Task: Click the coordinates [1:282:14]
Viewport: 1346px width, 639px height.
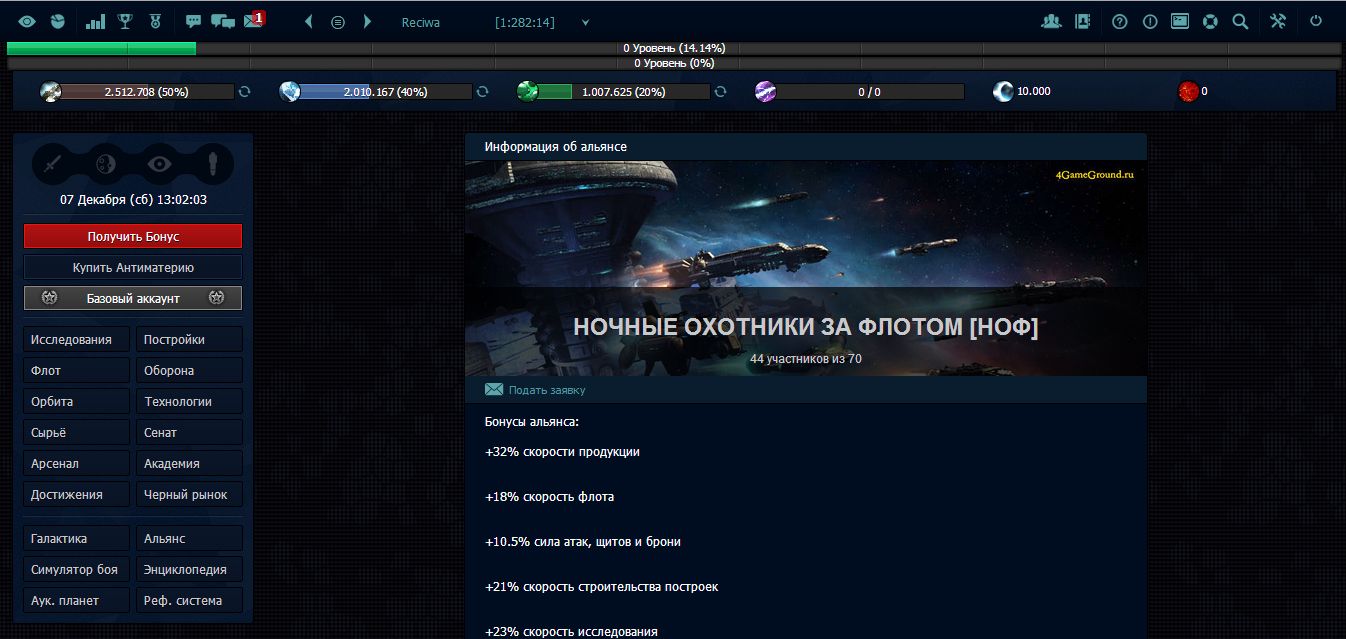Action: click(x=525, y=22)
